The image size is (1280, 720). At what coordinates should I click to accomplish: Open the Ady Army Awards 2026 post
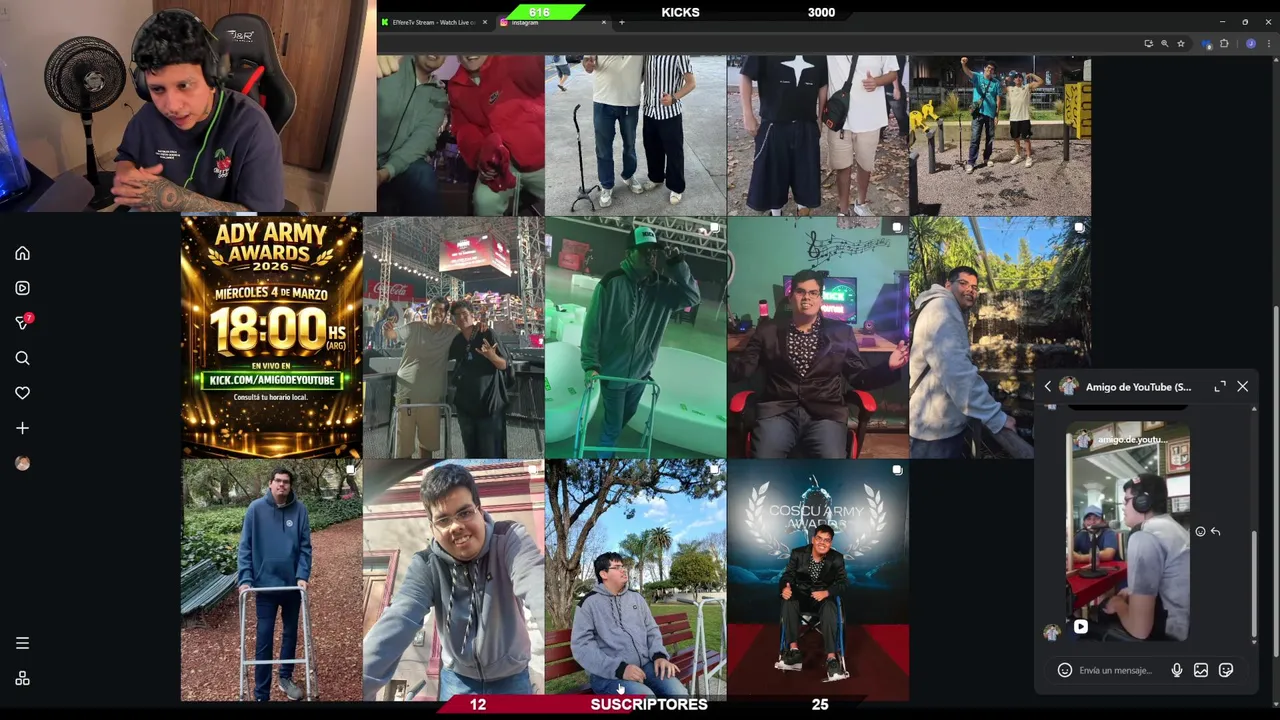click(271, 337)
